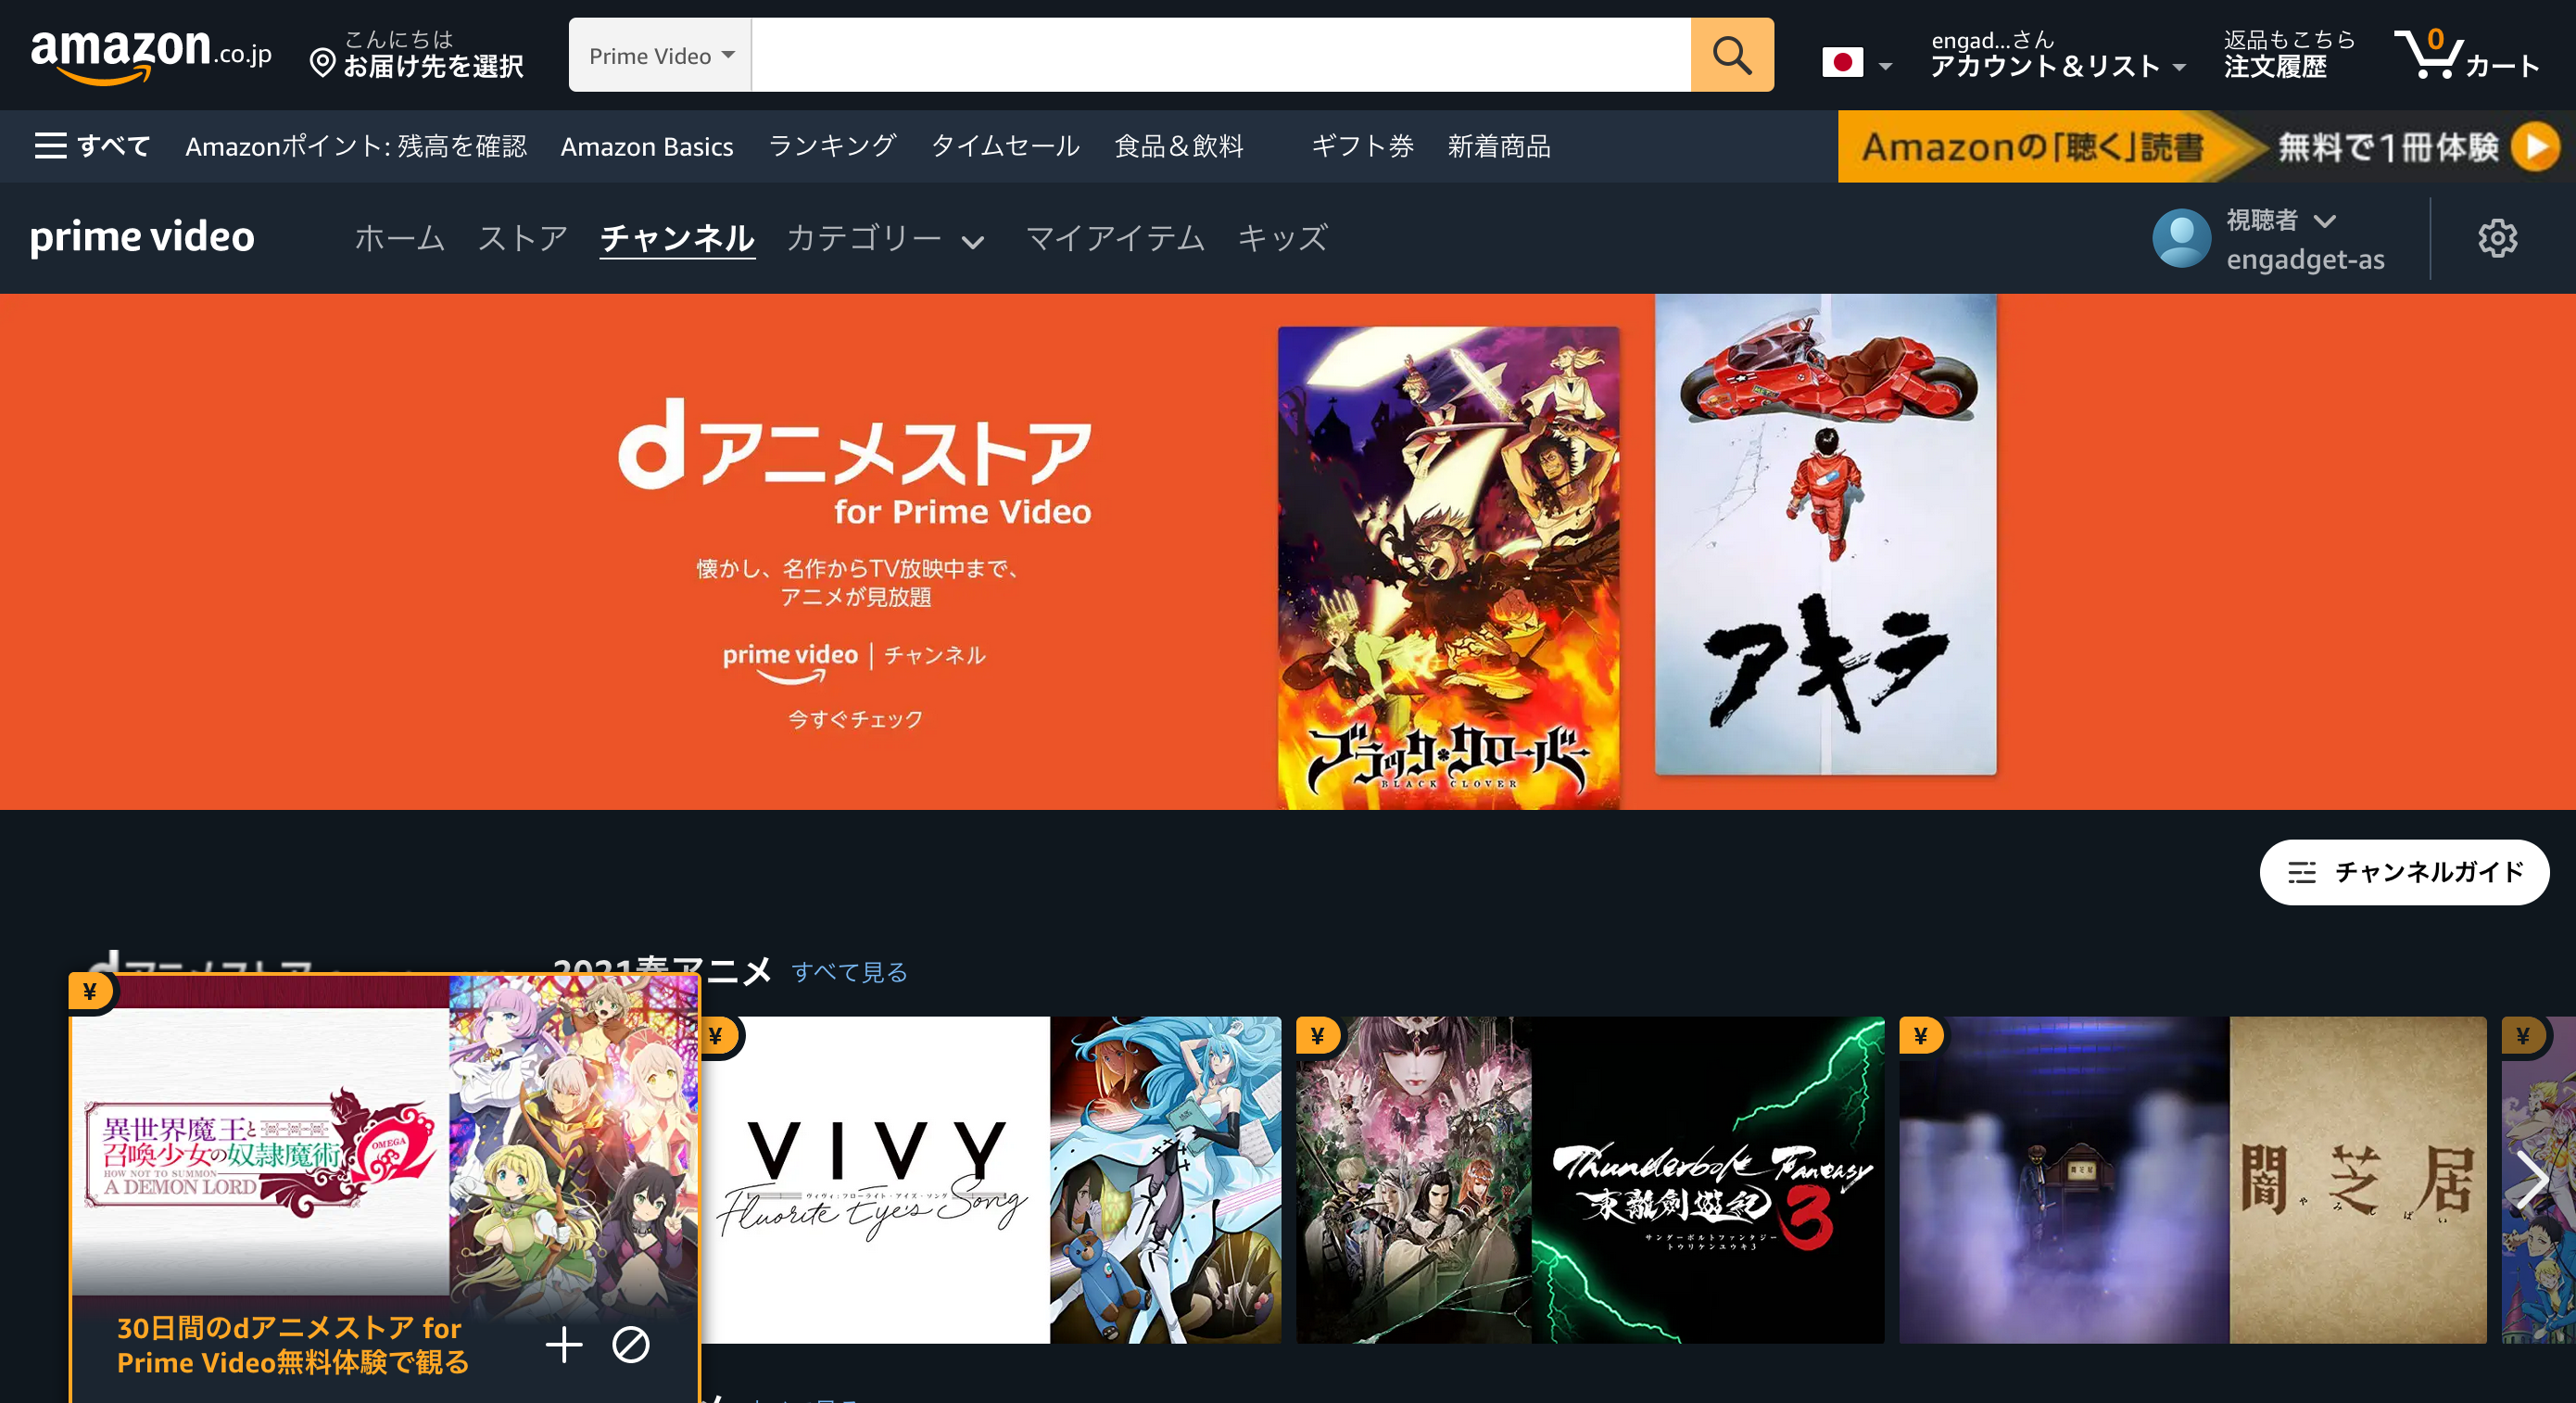Click 今すぐチェック on the dアニメストア banner
The width and height of the screenshot is (2576, 1403).
coord(855,719)
